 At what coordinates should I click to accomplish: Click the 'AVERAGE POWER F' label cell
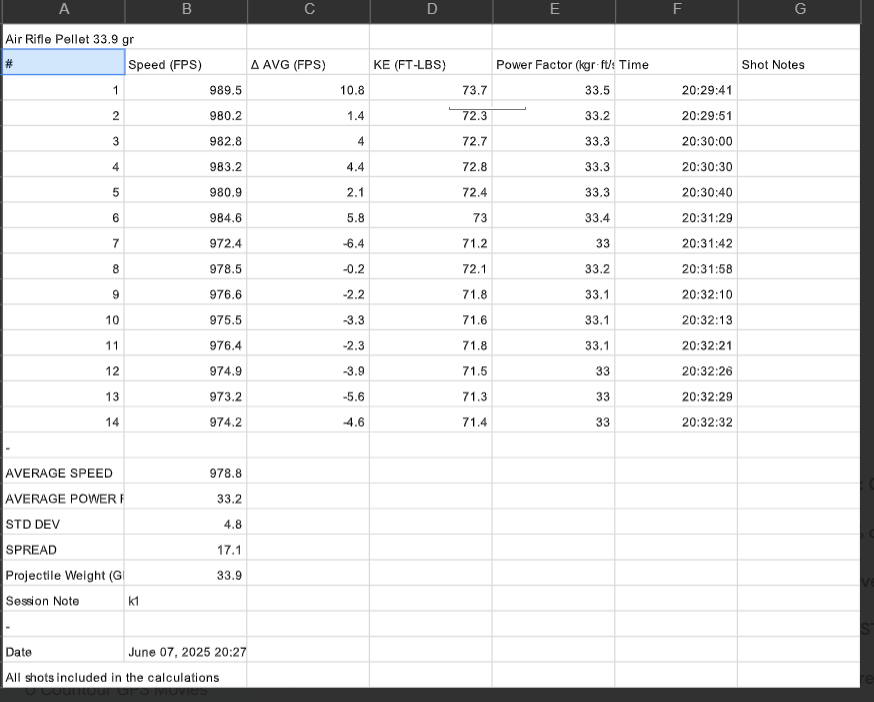64,498
